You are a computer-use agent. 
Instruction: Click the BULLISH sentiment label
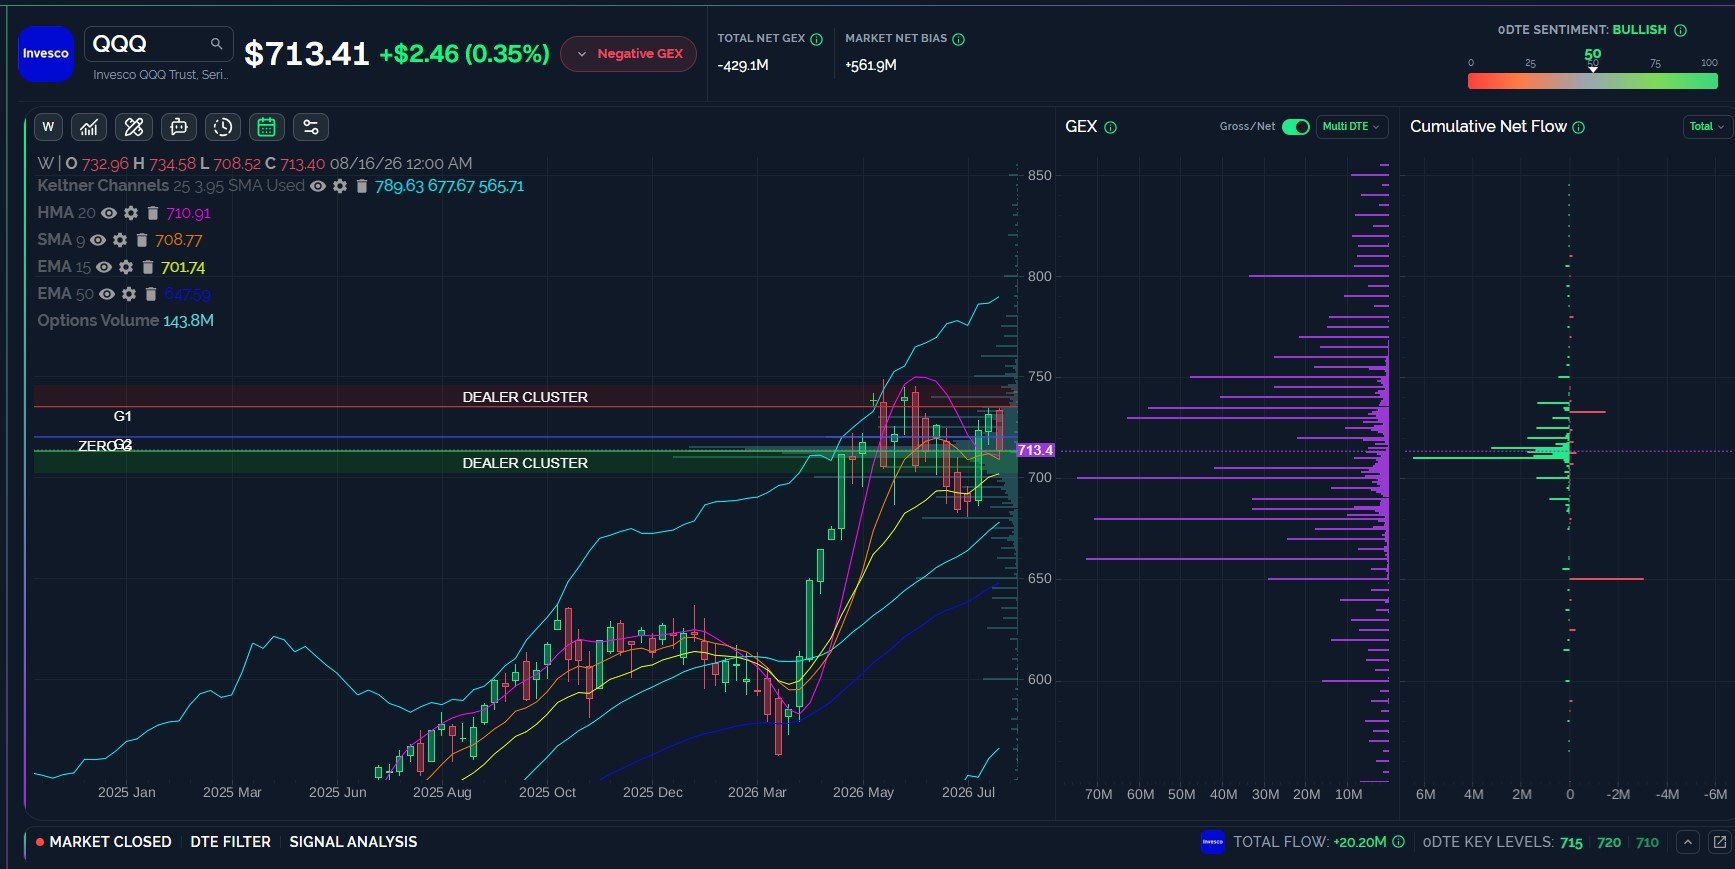tap(1639, 30)
